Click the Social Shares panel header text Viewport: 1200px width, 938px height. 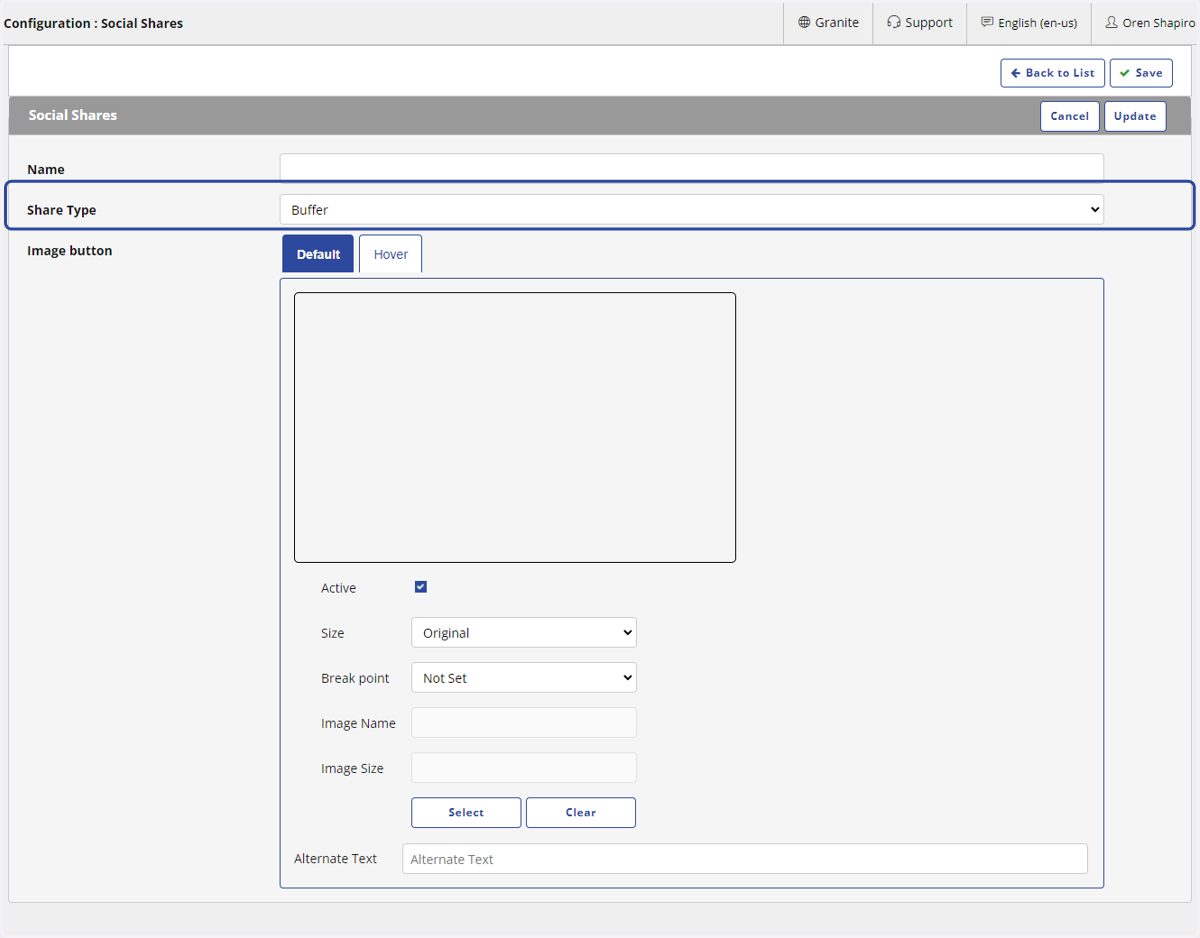[x=73, y=115]
